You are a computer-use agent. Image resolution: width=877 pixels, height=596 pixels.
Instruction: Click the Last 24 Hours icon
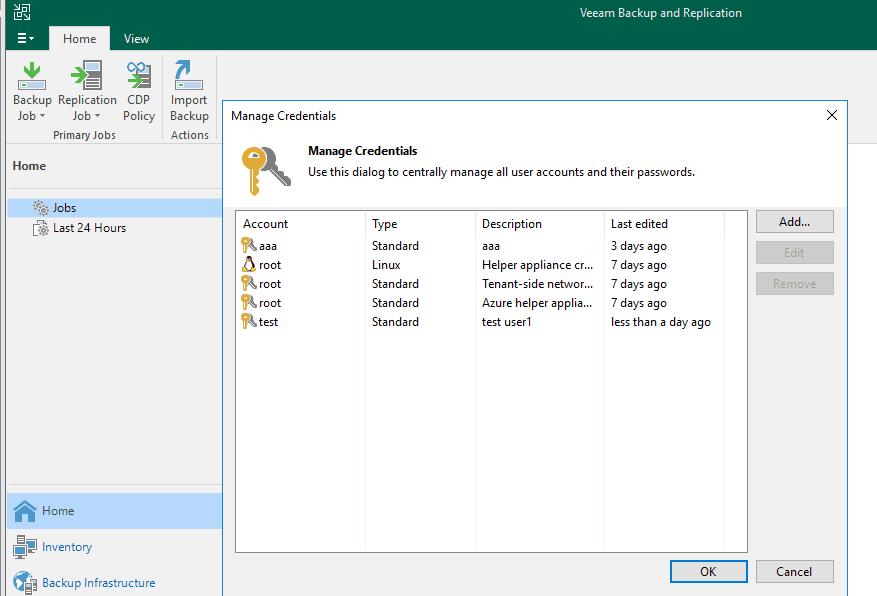[x=41, y=228]
